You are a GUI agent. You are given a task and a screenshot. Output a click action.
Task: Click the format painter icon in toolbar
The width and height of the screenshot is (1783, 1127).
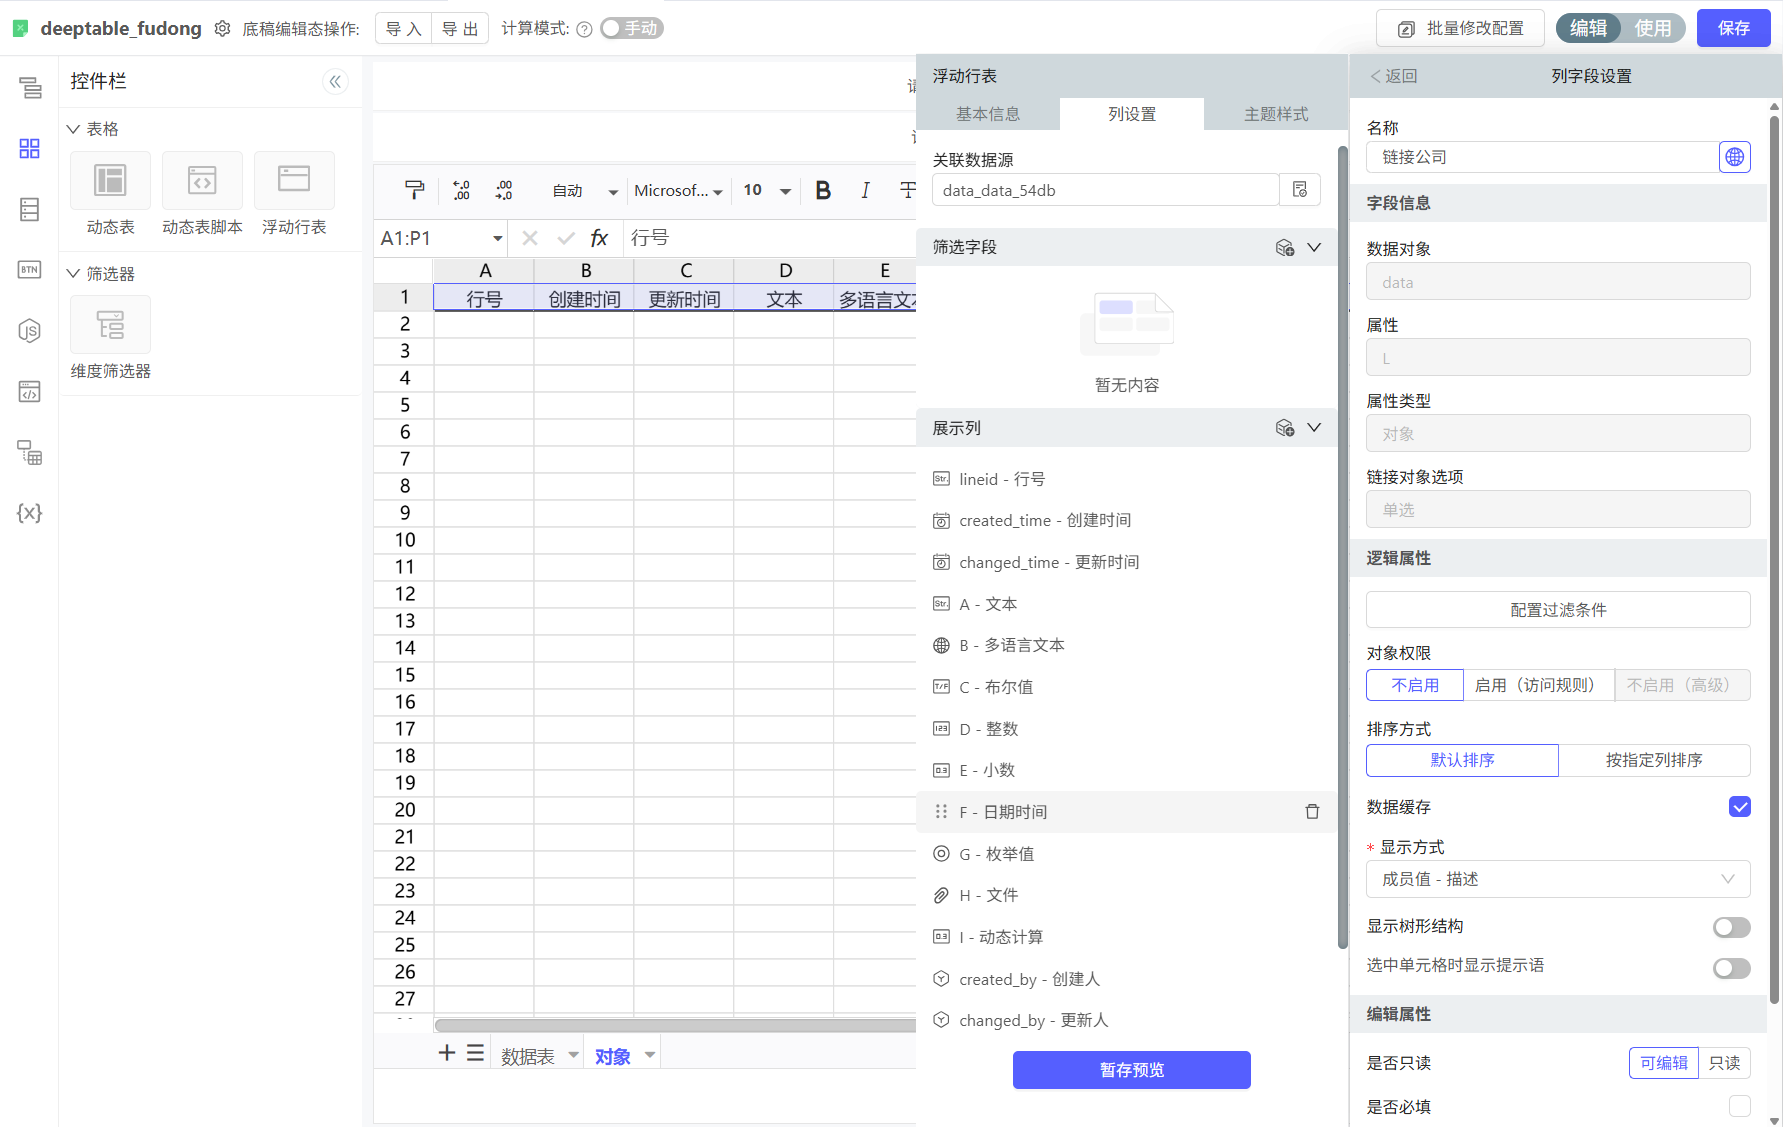[414, 190]
